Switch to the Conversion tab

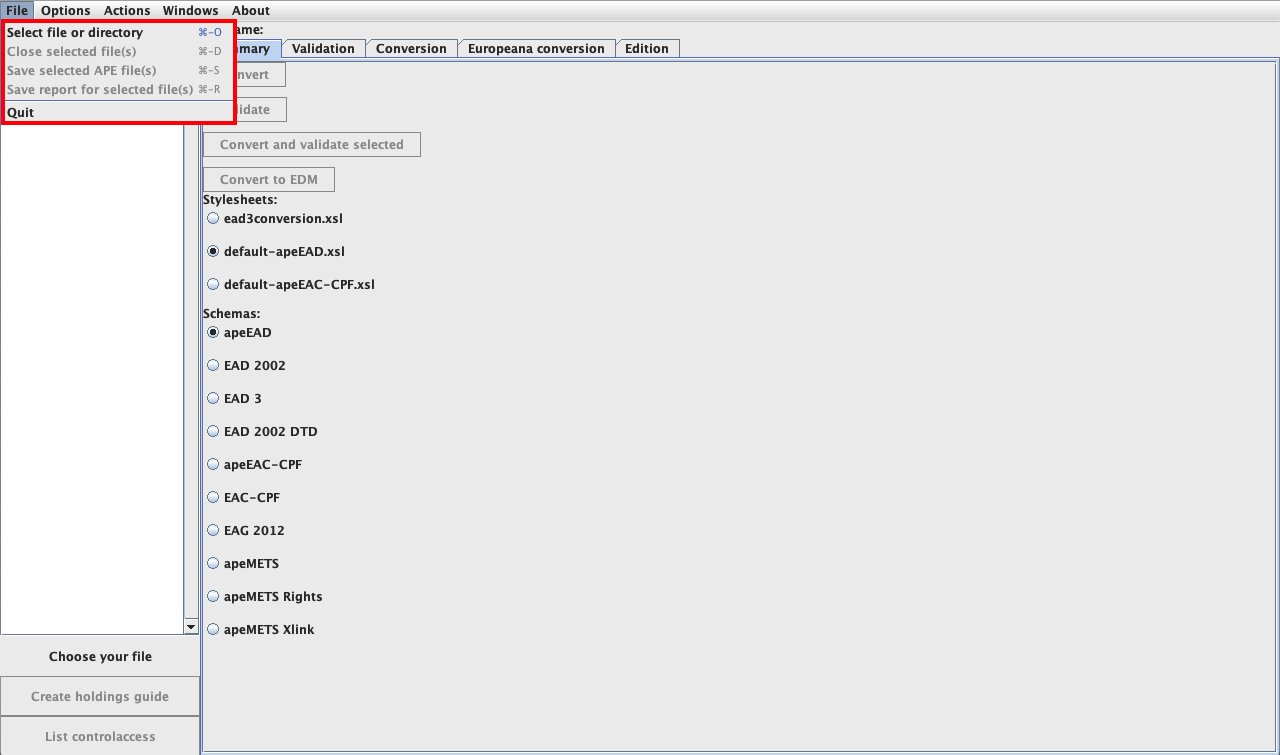pos(411,48)
